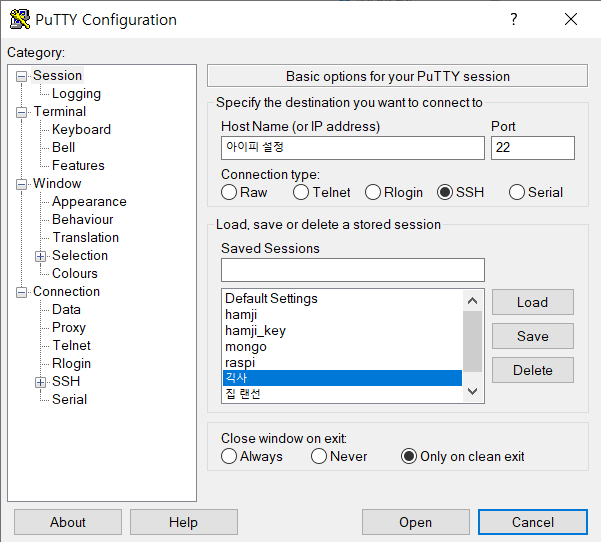
Task: Open the Window category
Action: (x=57, y=184)
